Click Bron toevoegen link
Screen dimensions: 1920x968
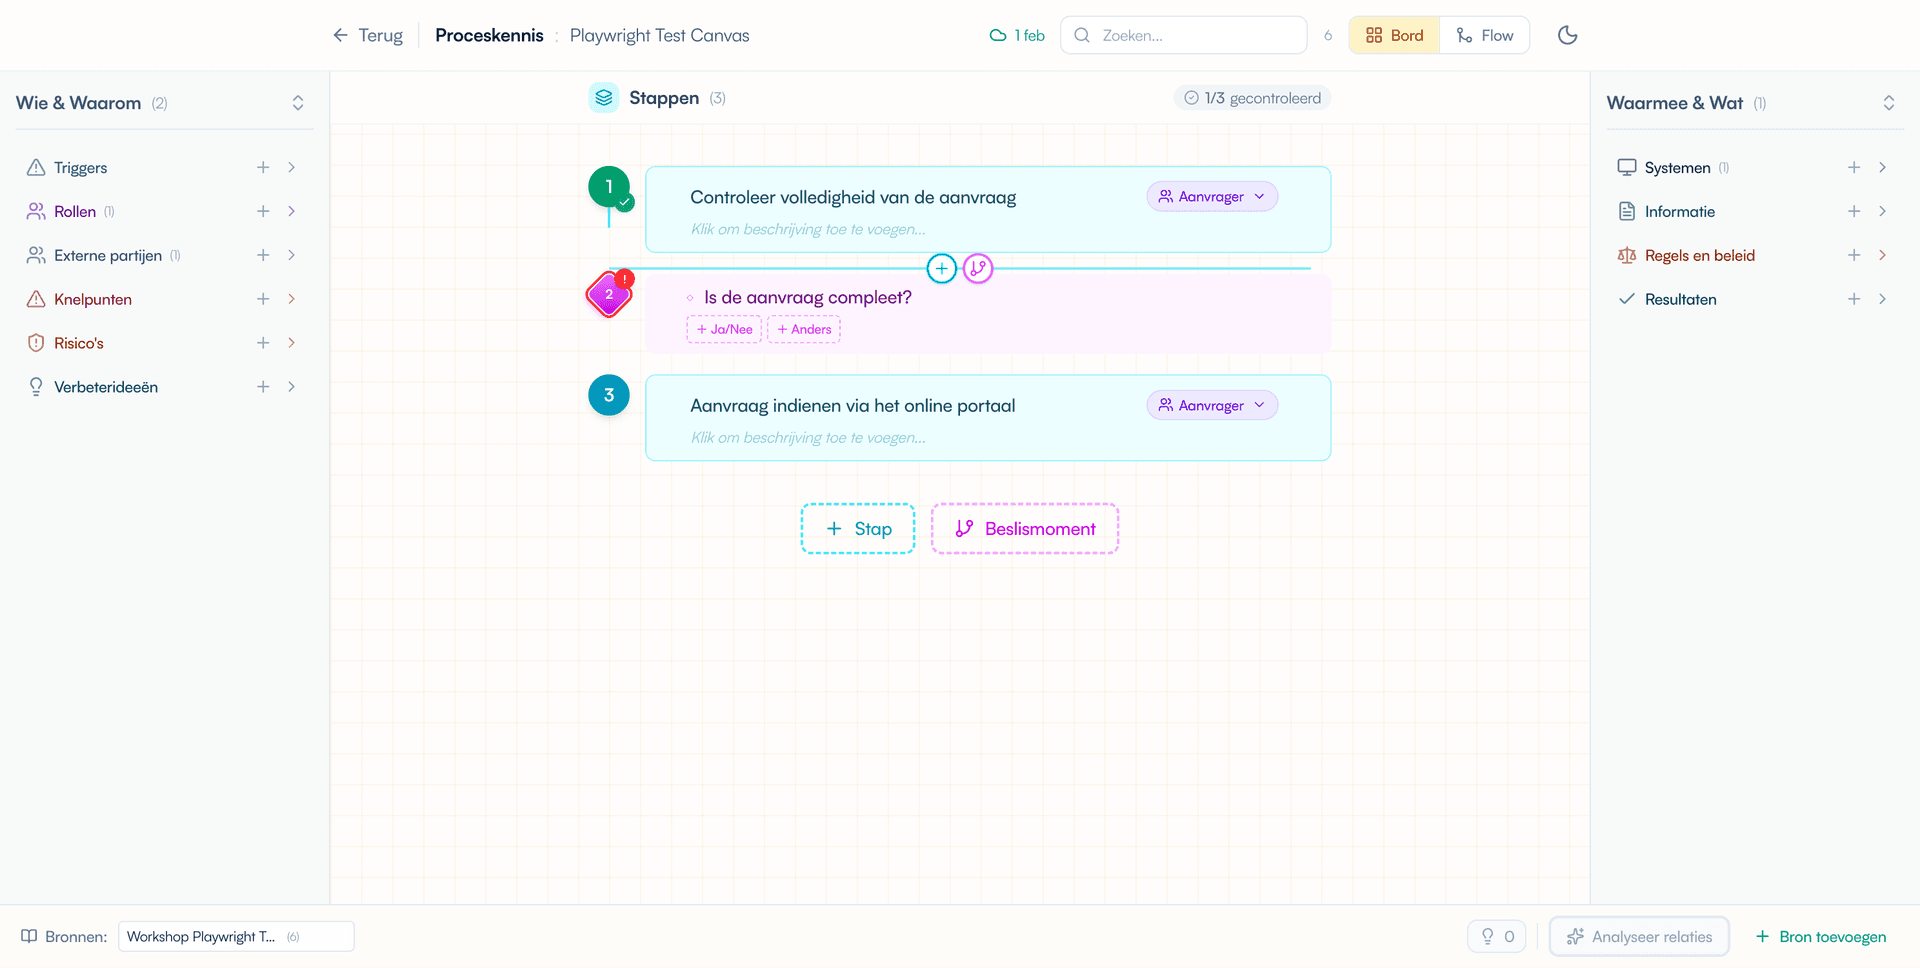click(1821, 936)
